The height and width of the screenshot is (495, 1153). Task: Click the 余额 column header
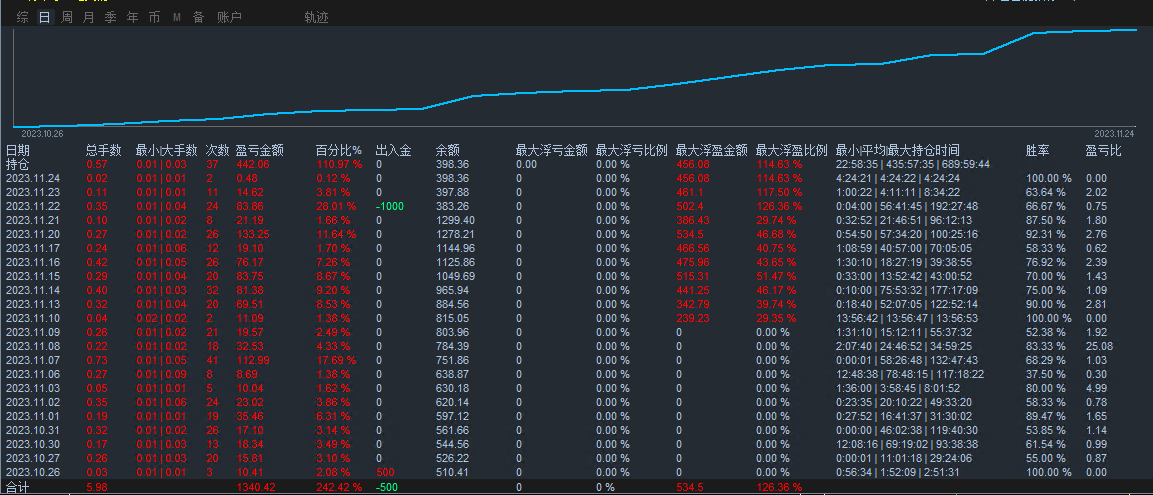(x=448, y=151)
